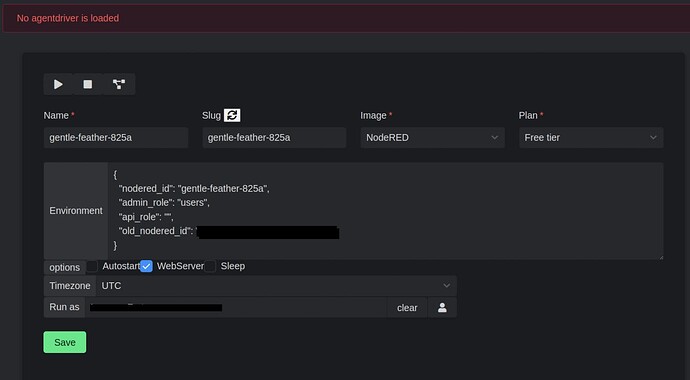Select user with the person icon

pyautogui.click(x=442, y=307)
